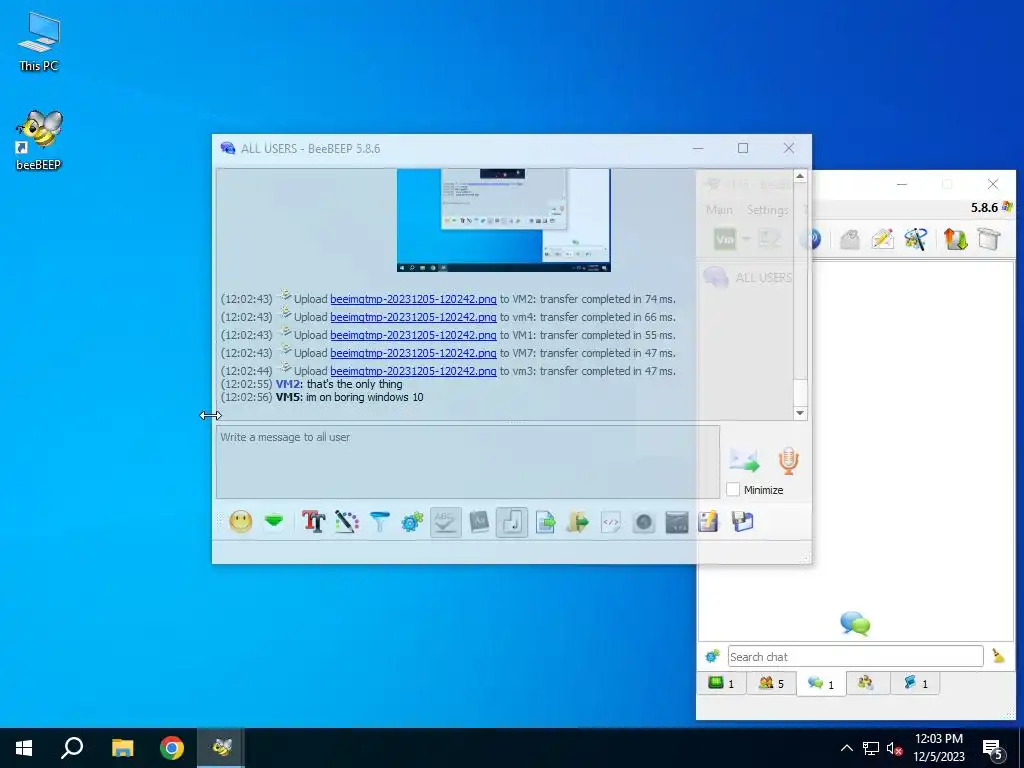Switch to the chat bubbles tab
Image resolution: width=1024 pixels, height=768 pixels.
821,684
